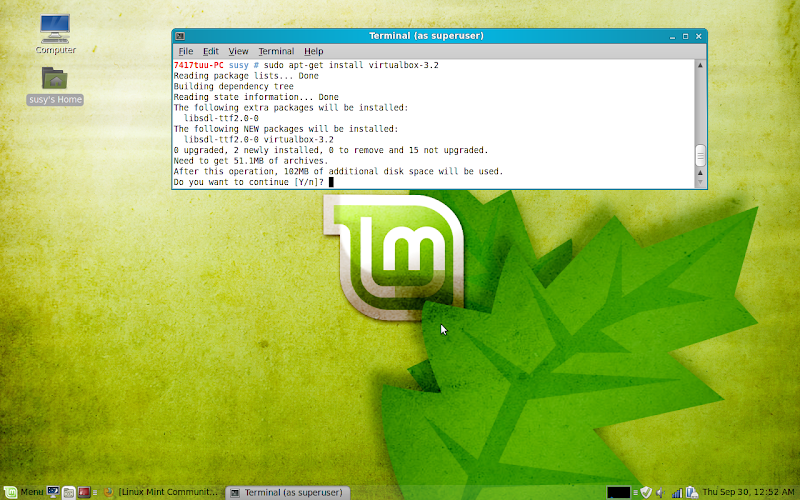Click the battery power icon in tray

692,492
